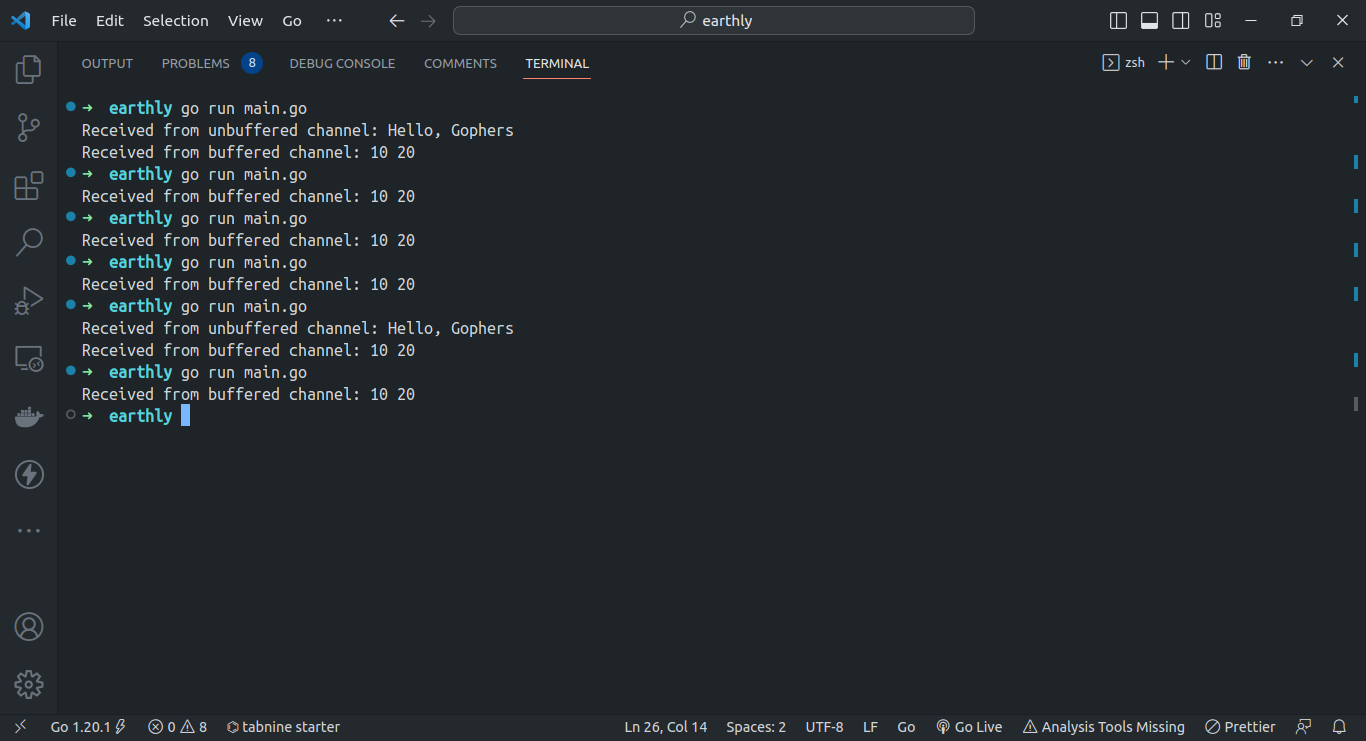Switch to the PROBLEMS tab
The image size is (1366, 741).
(196, 63)
